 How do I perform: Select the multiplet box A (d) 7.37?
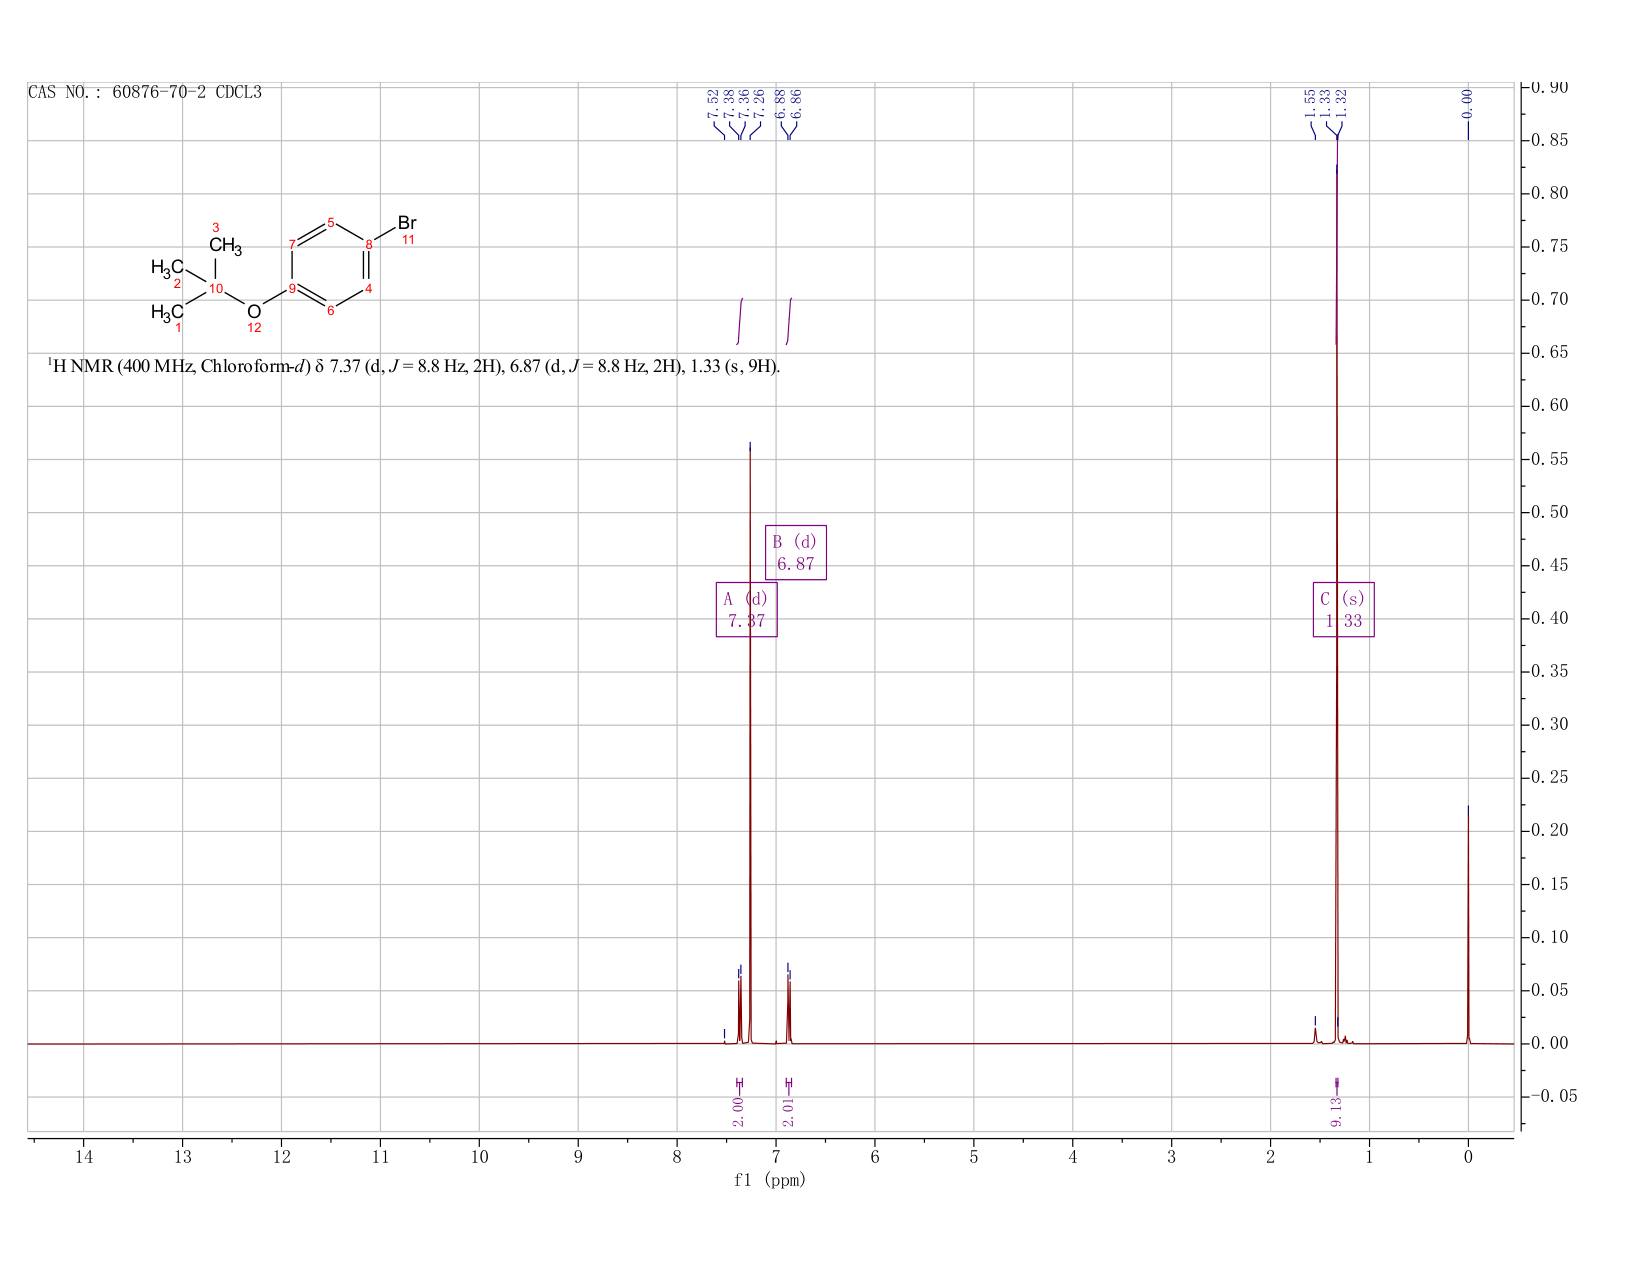pyautogui.click(x=747, y=609)
